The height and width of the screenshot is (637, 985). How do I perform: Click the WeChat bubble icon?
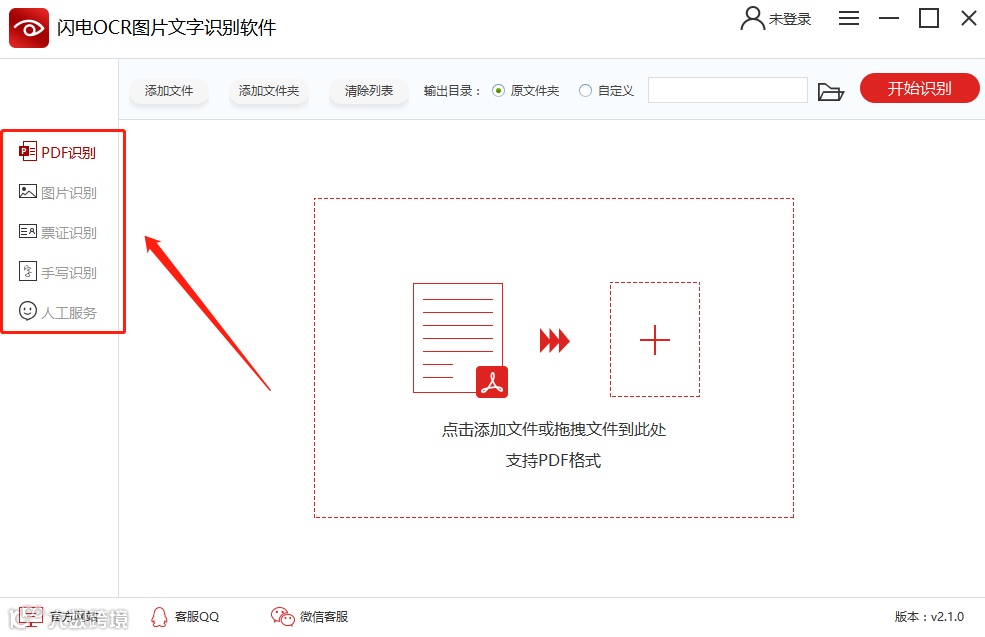282,617
